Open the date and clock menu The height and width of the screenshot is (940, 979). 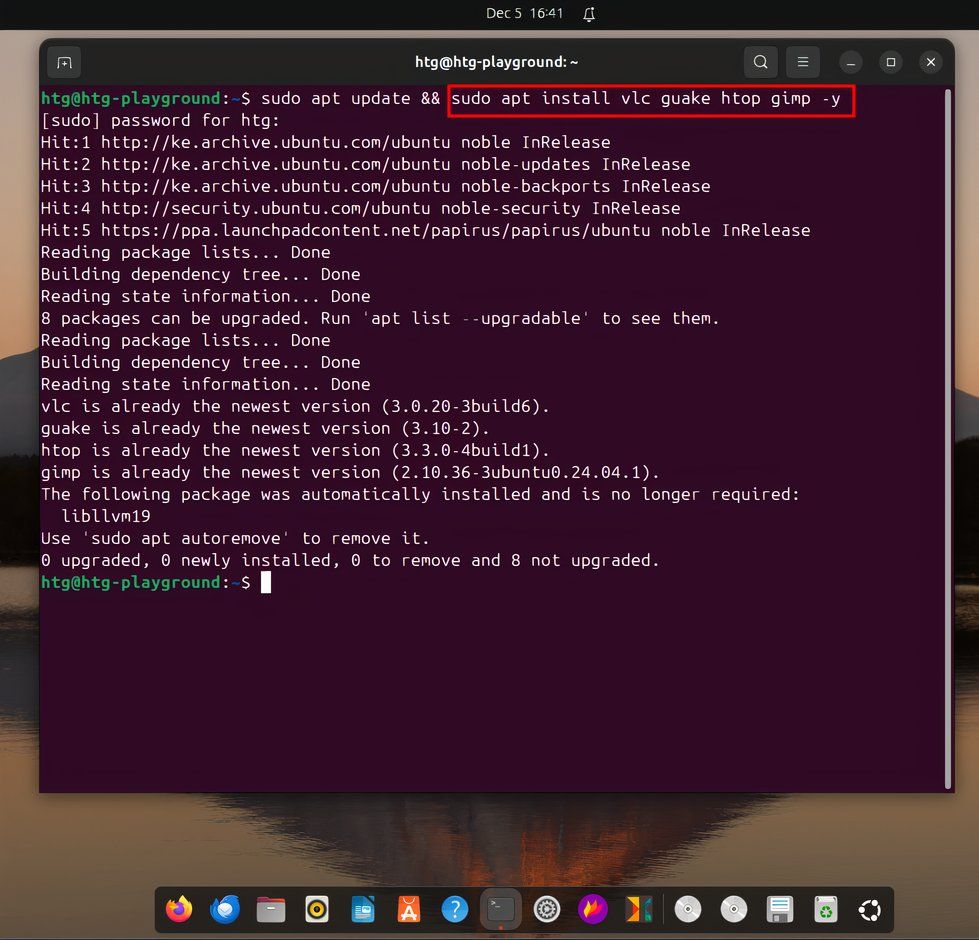point(526,14)
